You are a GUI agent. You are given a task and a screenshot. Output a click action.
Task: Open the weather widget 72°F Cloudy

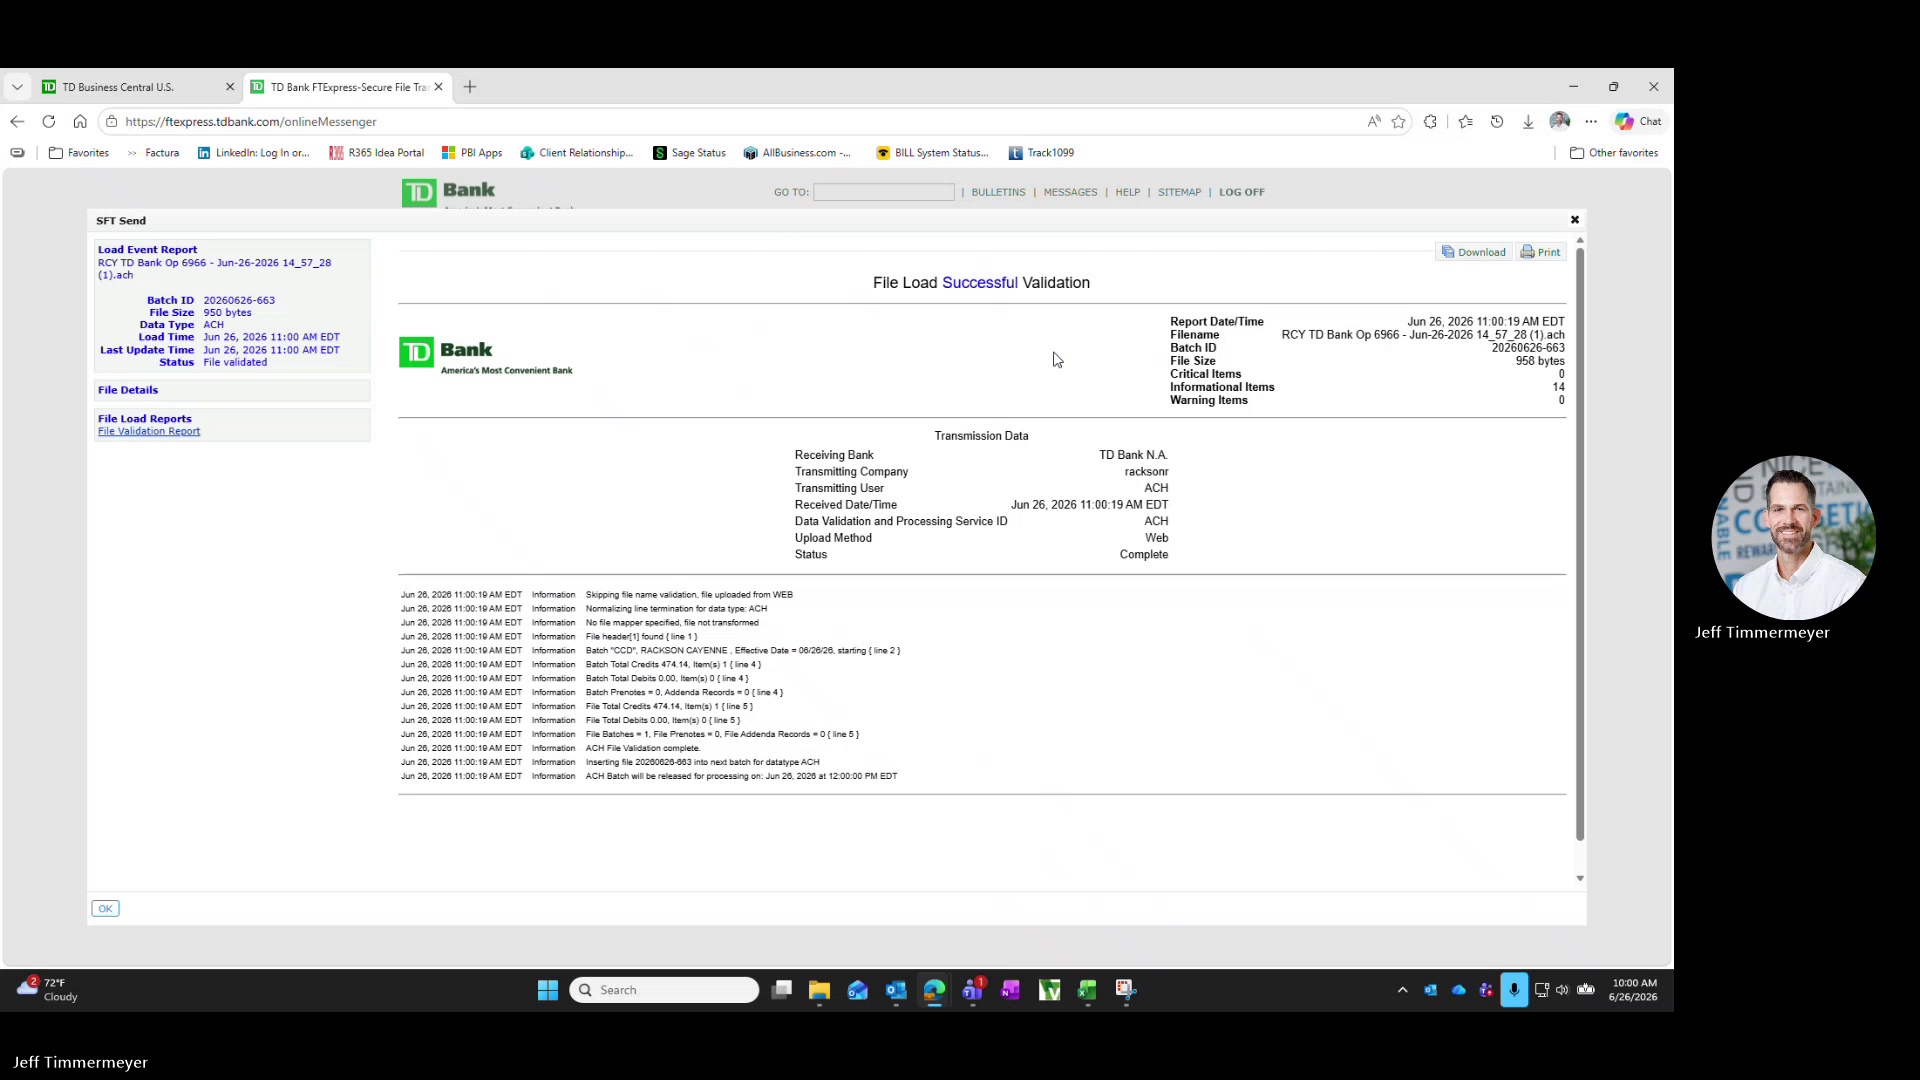coord(48,990)
